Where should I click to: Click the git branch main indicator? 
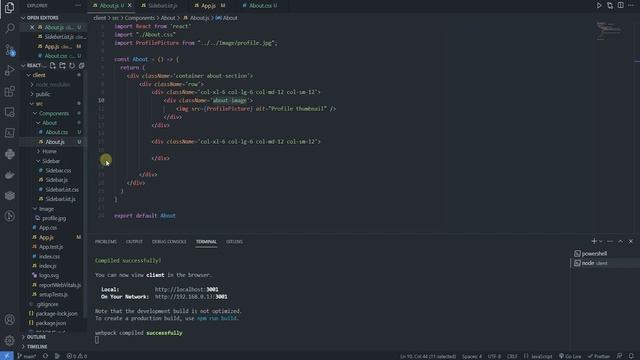(27, 356)
